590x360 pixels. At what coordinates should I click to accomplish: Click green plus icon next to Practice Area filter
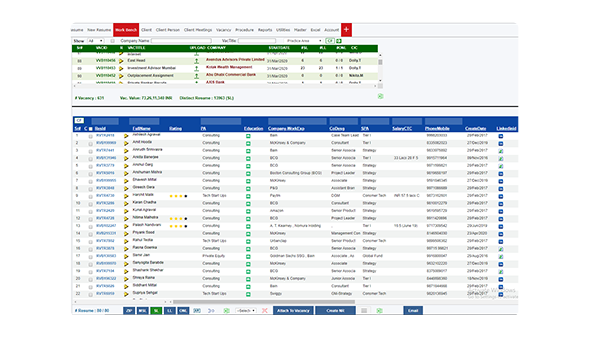pyautogui.click(x=339, y=41)
